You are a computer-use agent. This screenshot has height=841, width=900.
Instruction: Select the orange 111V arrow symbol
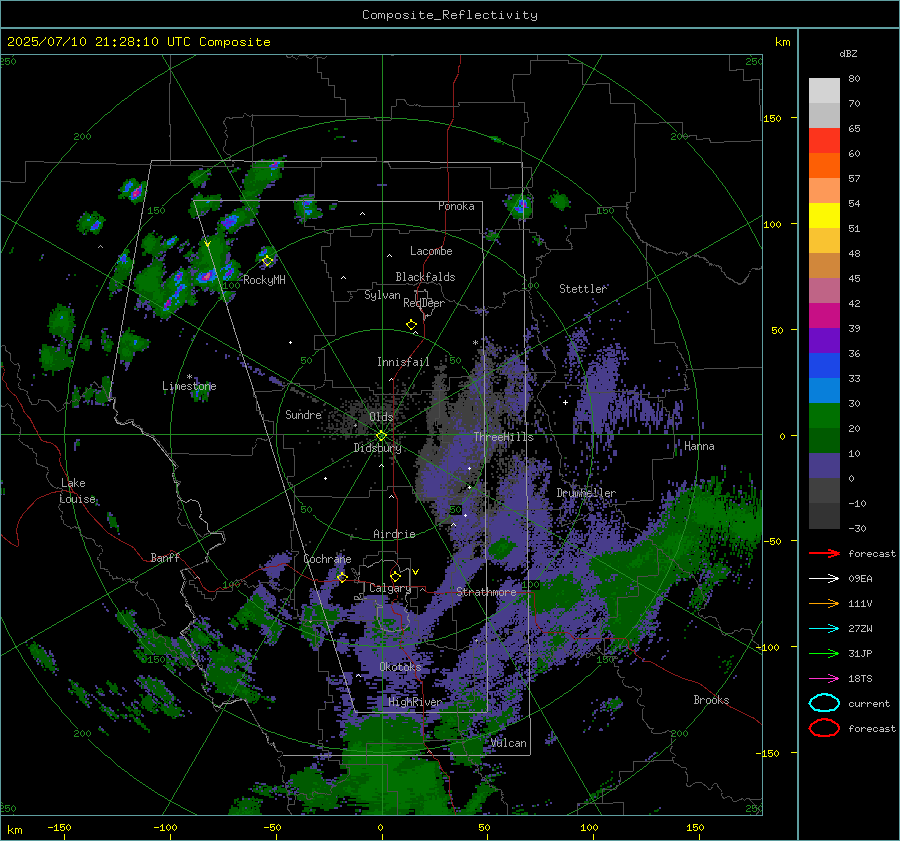(824, 603)
